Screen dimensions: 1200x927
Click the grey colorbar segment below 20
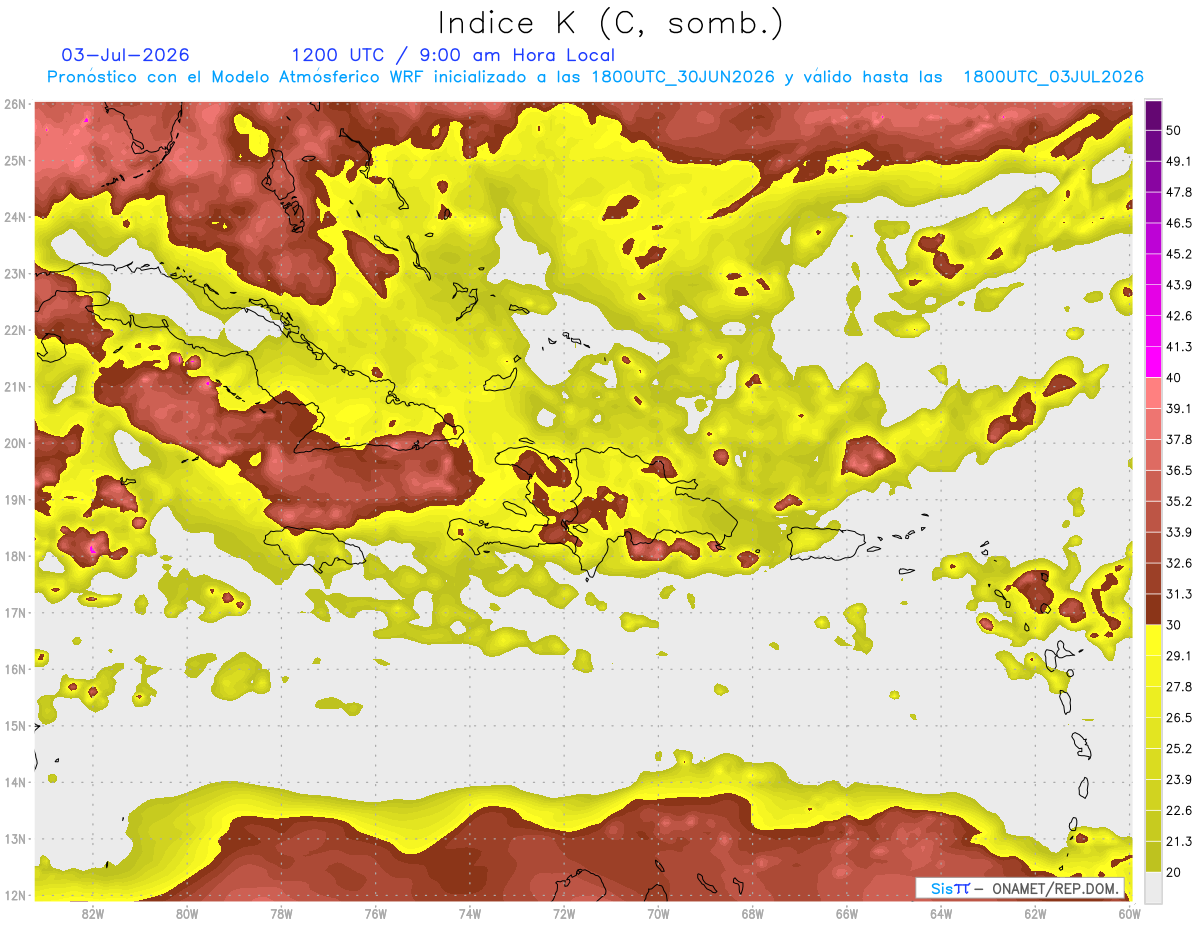1152,886
